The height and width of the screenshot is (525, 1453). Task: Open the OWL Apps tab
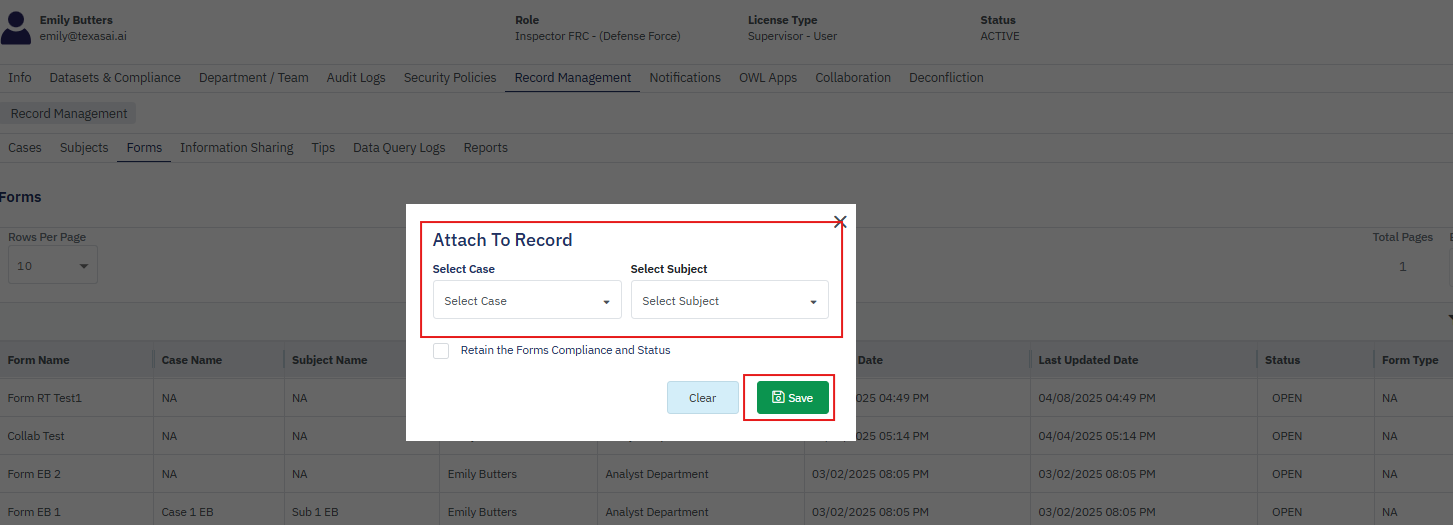point(768,78)
